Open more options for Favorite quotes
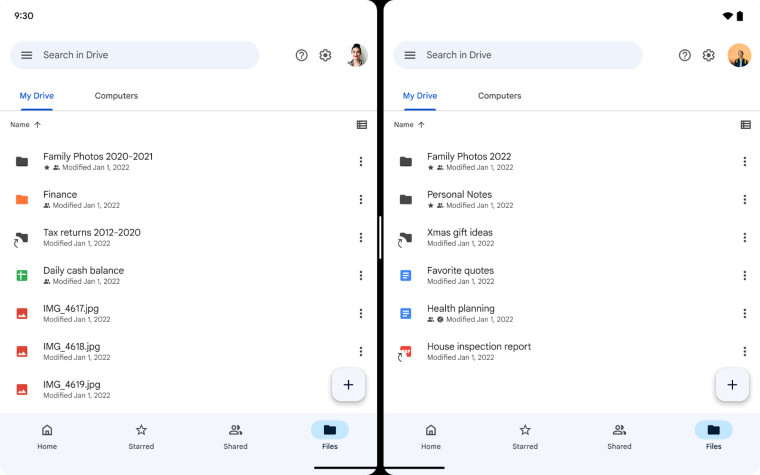Viewport: 760px width, 475px height. coord(744,275)
